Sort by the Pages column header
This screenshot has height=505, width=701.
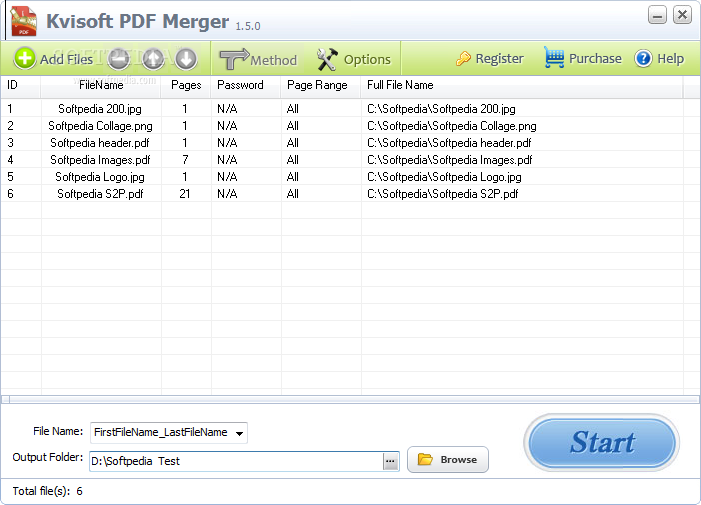(186, 85)
